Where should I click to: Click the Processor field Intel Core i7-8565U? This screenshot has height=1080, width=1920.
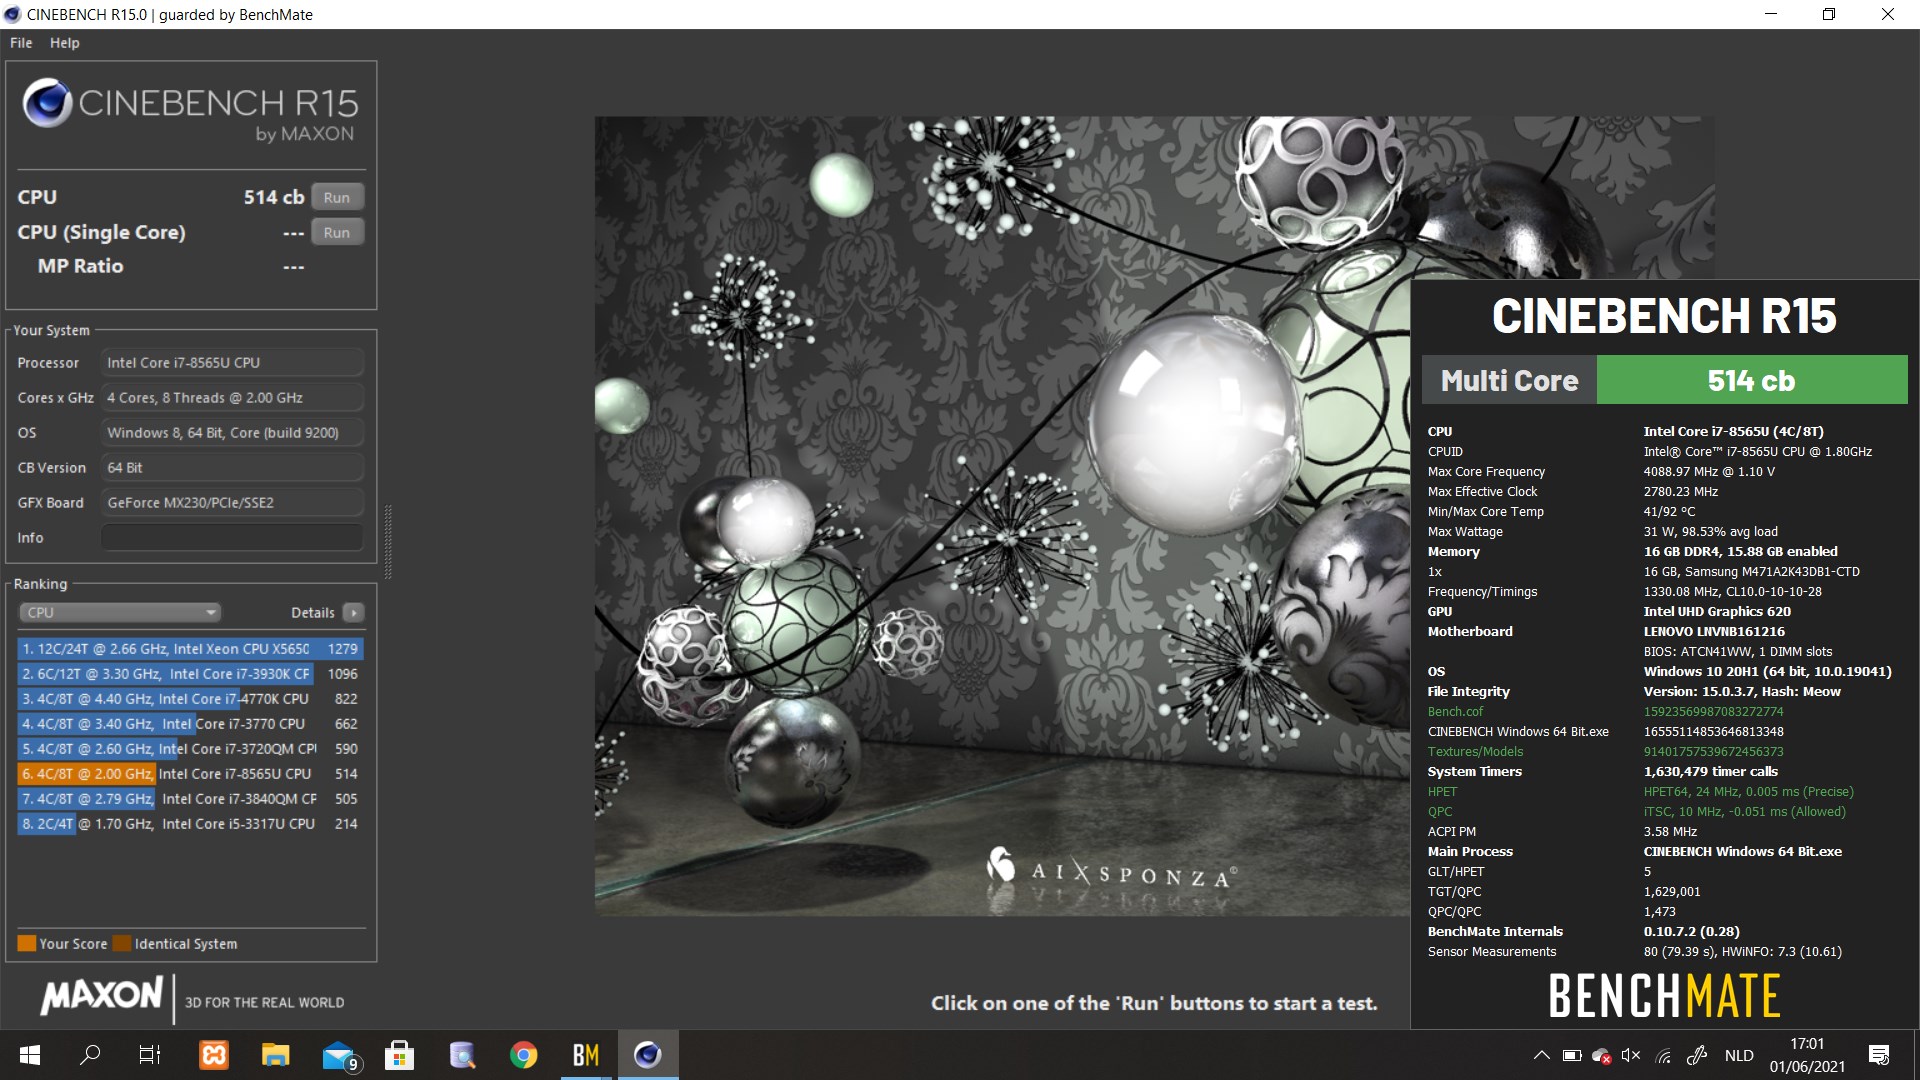coord(232,362)
